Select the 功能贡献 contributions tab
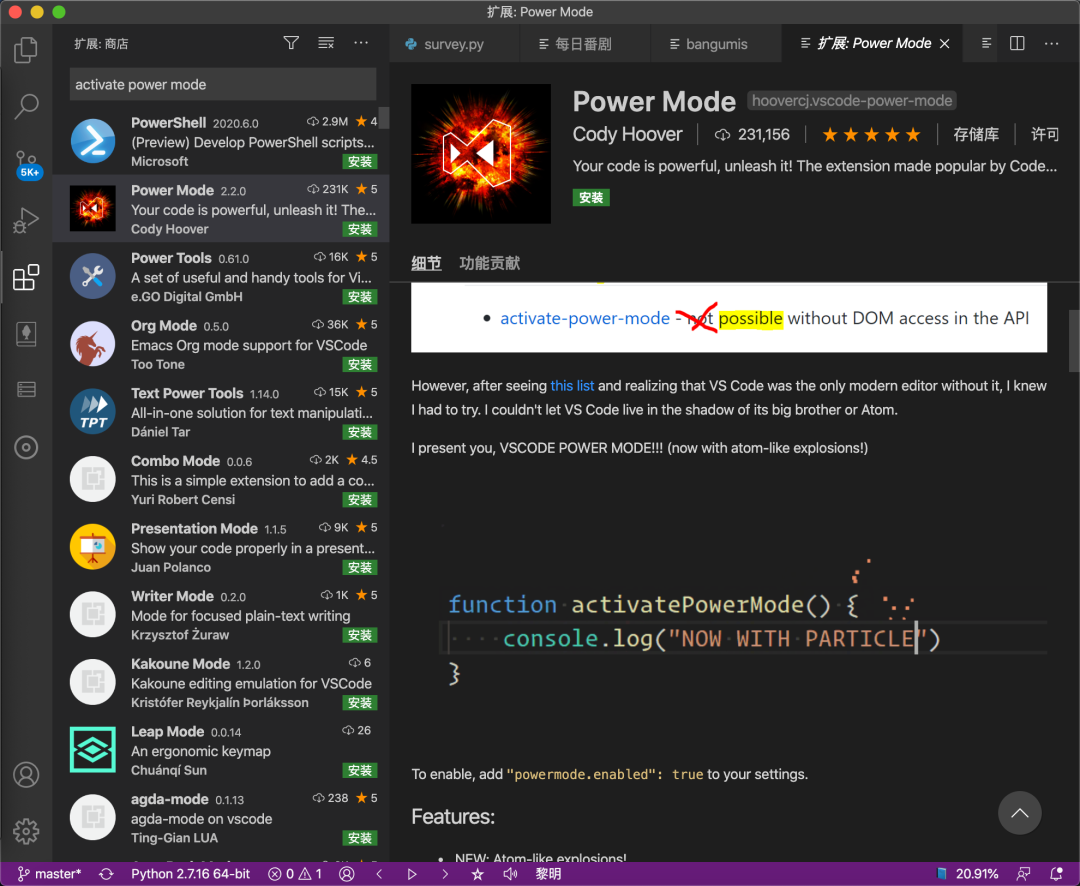The image size is (1080, 886). click(490, 262)
